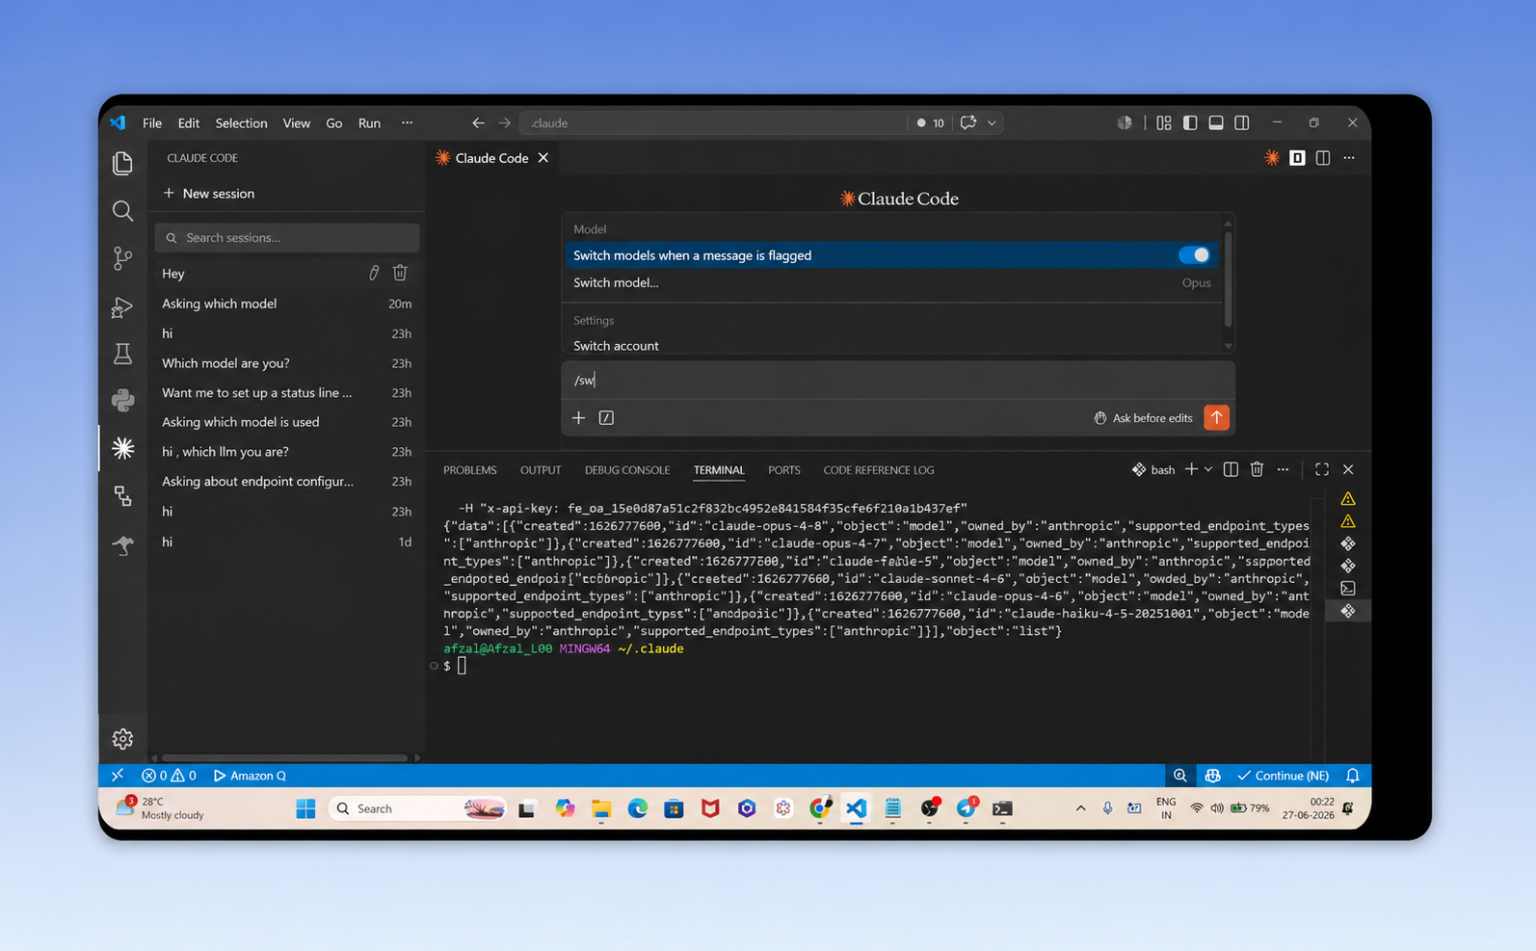Viewport: 1536px width, 951px height.
Task: Open the title bar overflow menu ellipsis
Action: 407,123
